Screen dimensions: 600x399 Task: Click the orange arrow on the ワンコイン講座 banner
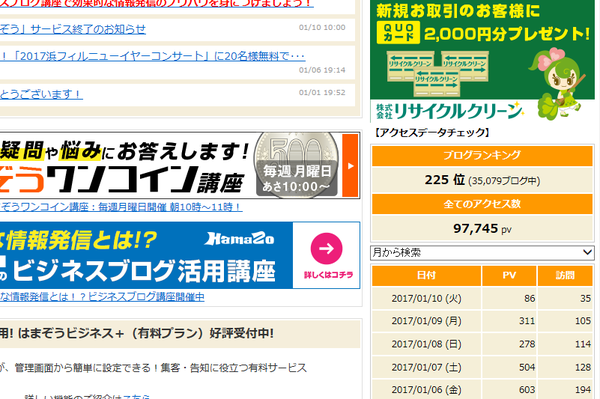[350, 166]
